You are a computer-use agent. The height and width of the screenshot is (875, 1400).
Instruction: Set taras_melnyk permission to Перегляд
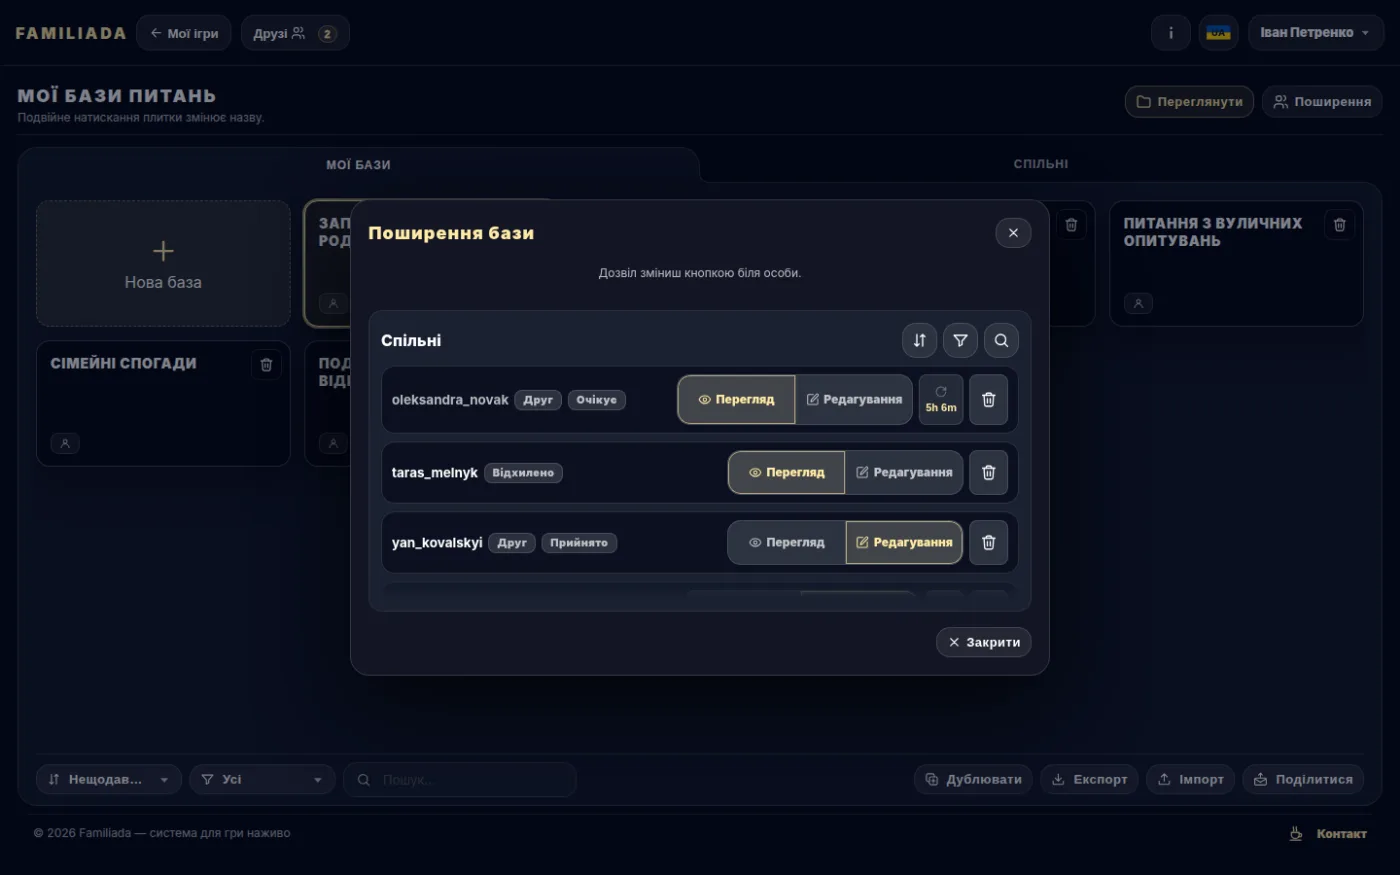(x=787, y=472)
